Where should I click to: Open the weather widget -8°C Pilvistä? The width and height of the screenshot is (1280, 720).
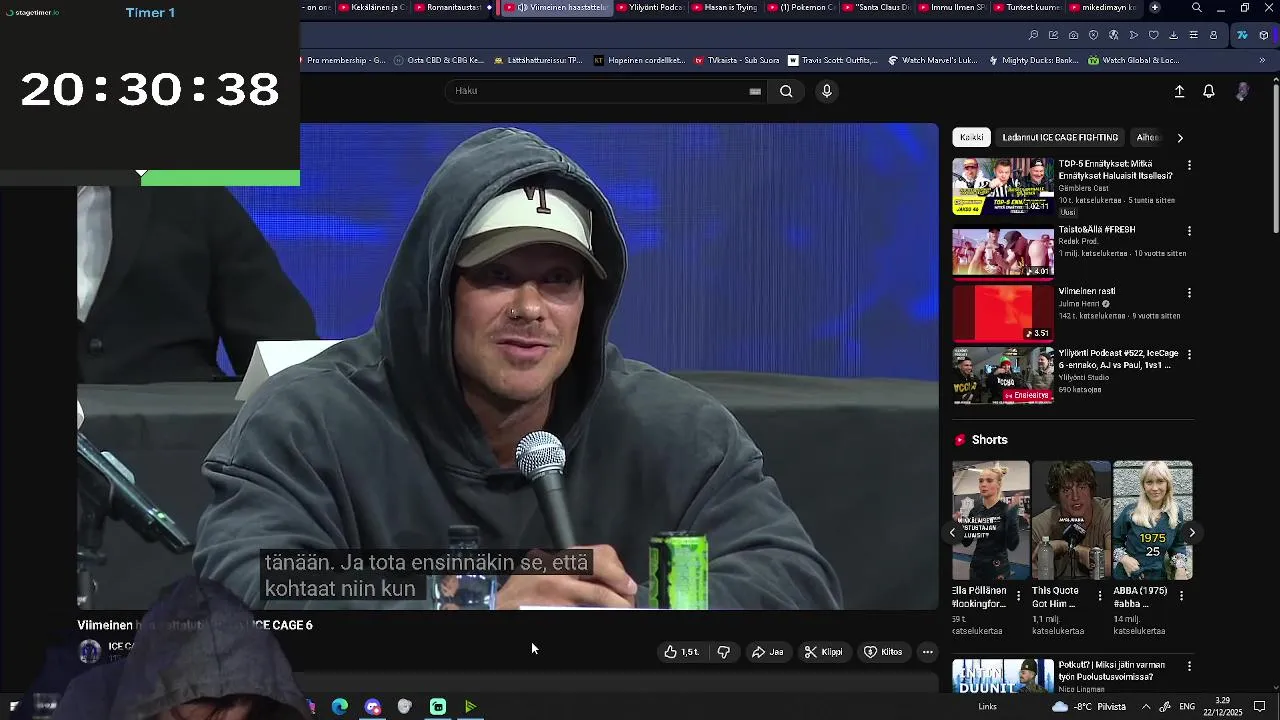1088,707
